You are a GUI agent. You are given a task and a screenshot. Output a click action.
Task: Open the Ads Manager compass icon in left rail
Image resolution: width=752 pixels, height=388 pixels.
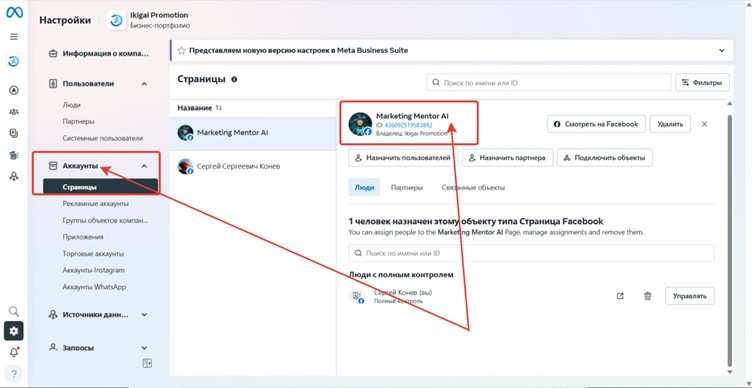[x=14, y=90]
